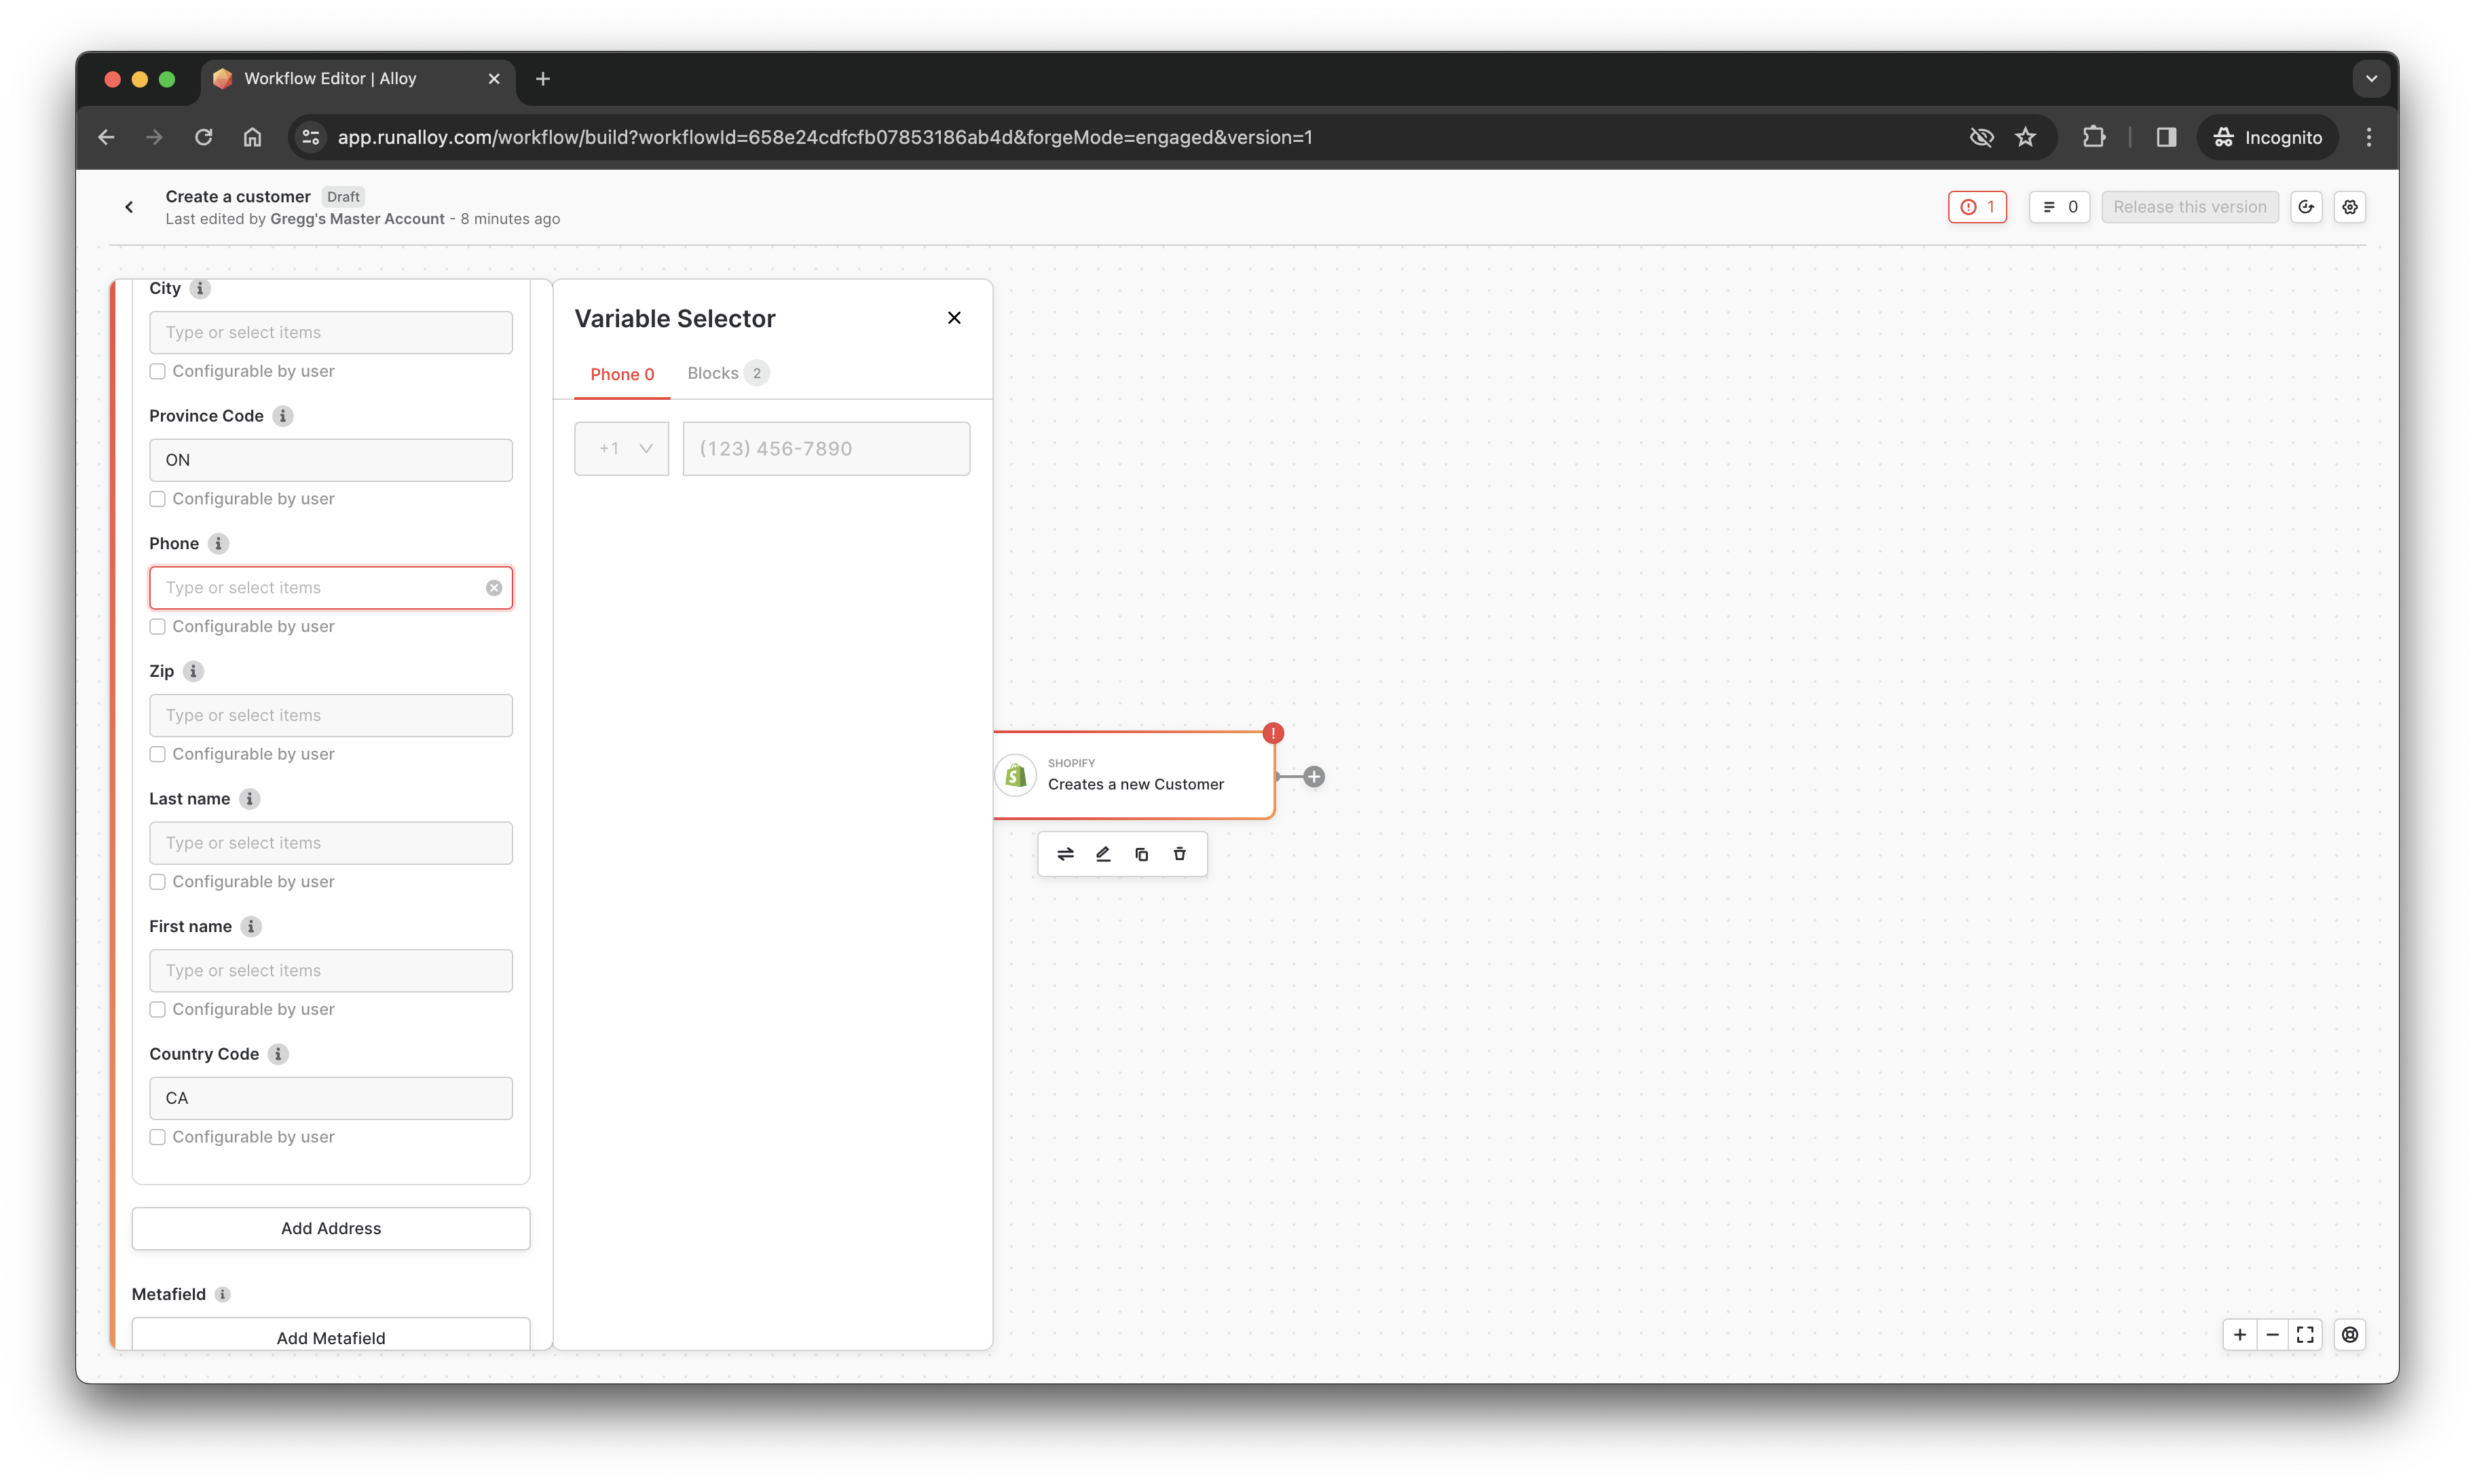2475x1484 pixels.
Task: Toggle the browser side panel icon
Action: tap(2166, 137)
